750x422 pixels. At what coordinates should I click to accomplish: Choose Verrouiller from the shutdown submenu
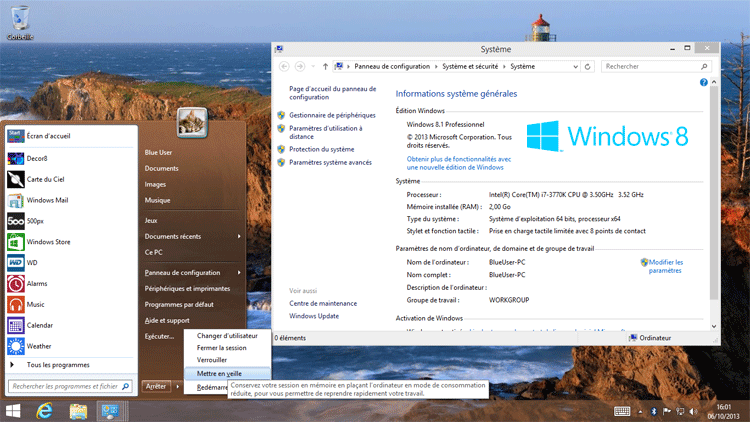pyautogui.click(x=218, y=360)
